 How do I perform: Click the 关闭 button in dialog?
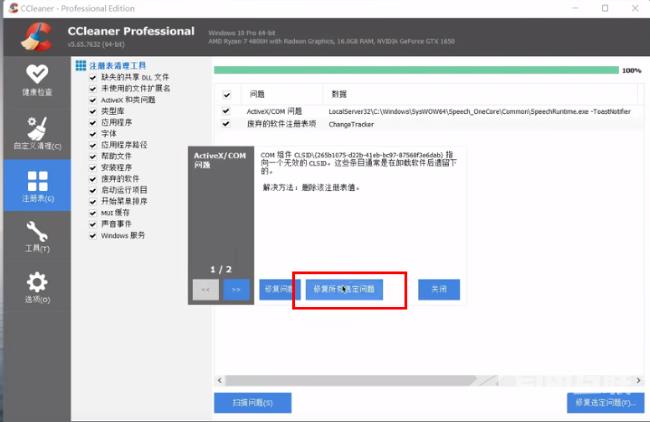point(439,289)
